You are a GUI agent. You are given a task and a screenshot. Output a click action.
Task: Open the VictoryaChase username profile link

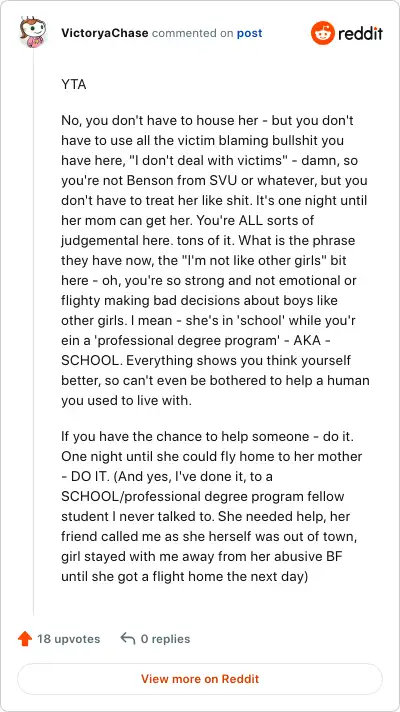pos(104,33)
